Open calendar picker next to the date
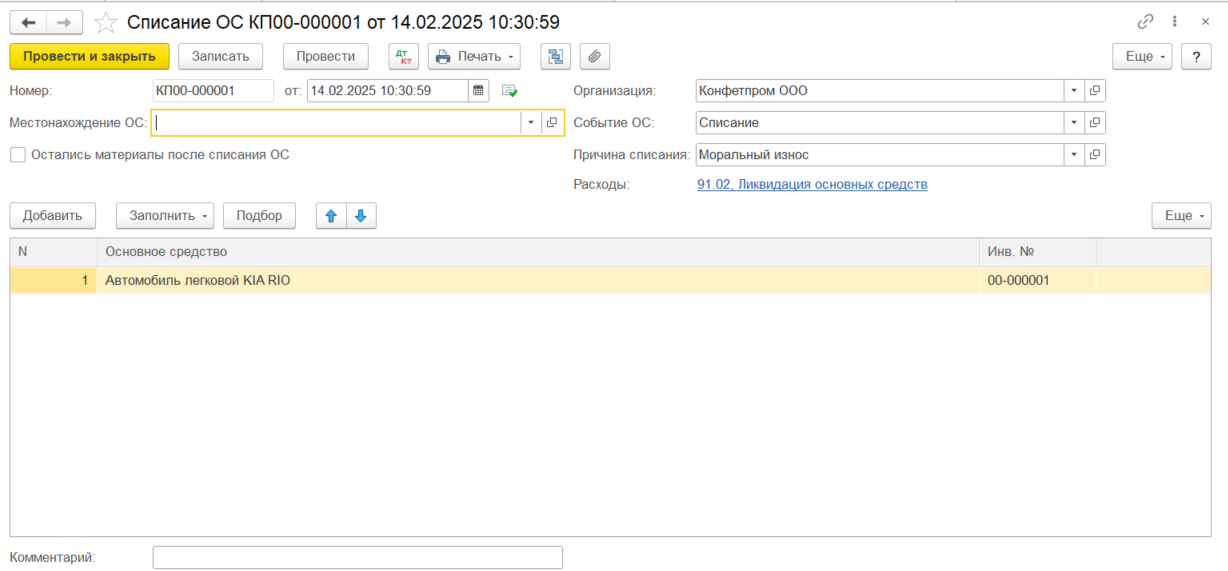This screenshot has width=1228, height=571. click(478, 91)
